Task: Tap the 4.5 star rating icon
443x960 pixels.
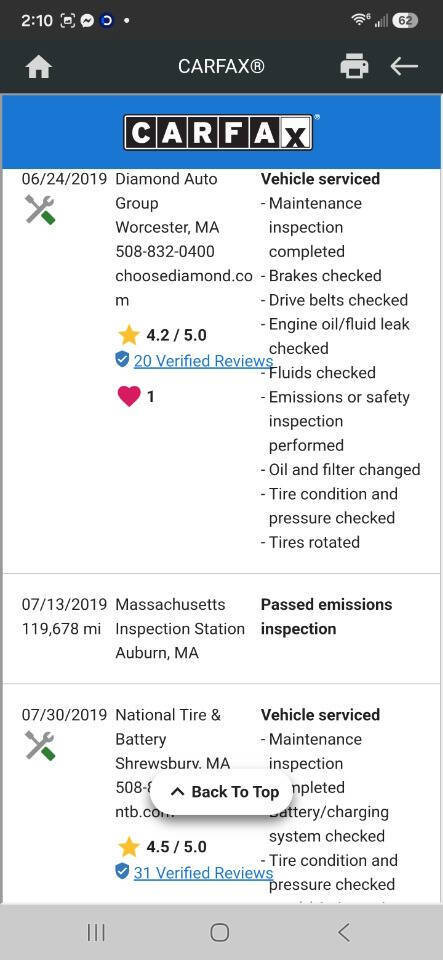Action: (x=128, y=847)
